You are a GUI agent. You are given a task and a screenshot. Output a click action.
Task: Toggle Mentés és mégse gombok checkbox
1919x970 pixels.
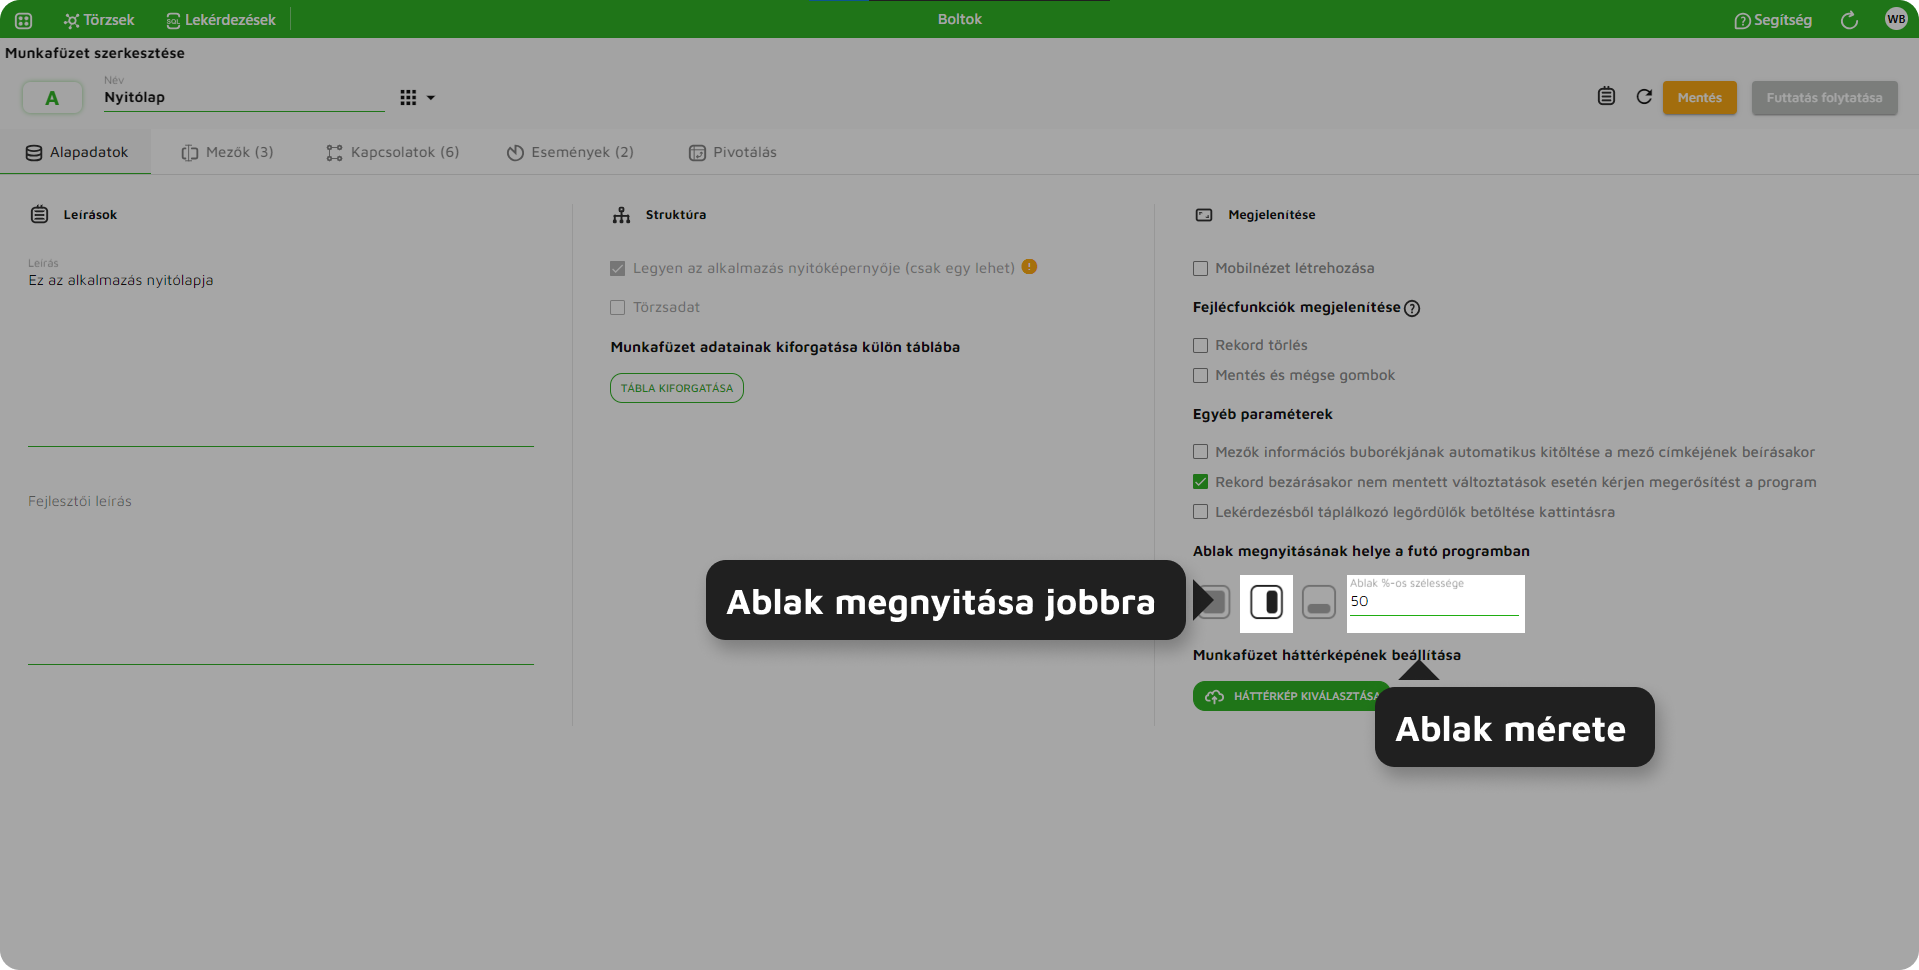1200,375
